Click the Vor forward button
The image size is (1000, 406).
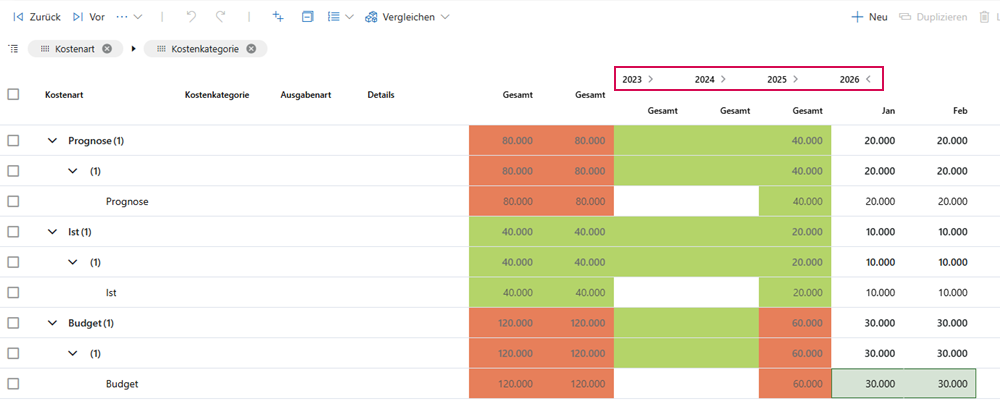(x=88, y=17)
